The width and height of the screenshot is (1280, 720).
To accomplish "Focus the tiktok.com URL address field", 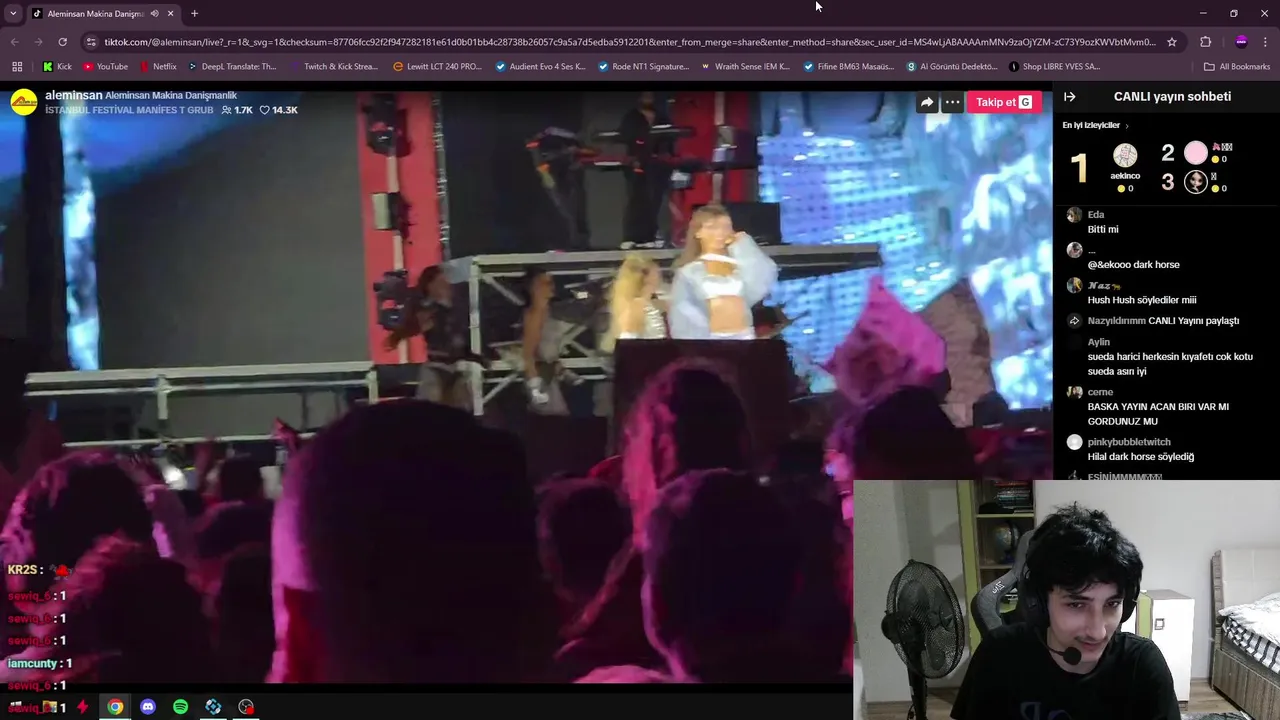I will [630, 42].
